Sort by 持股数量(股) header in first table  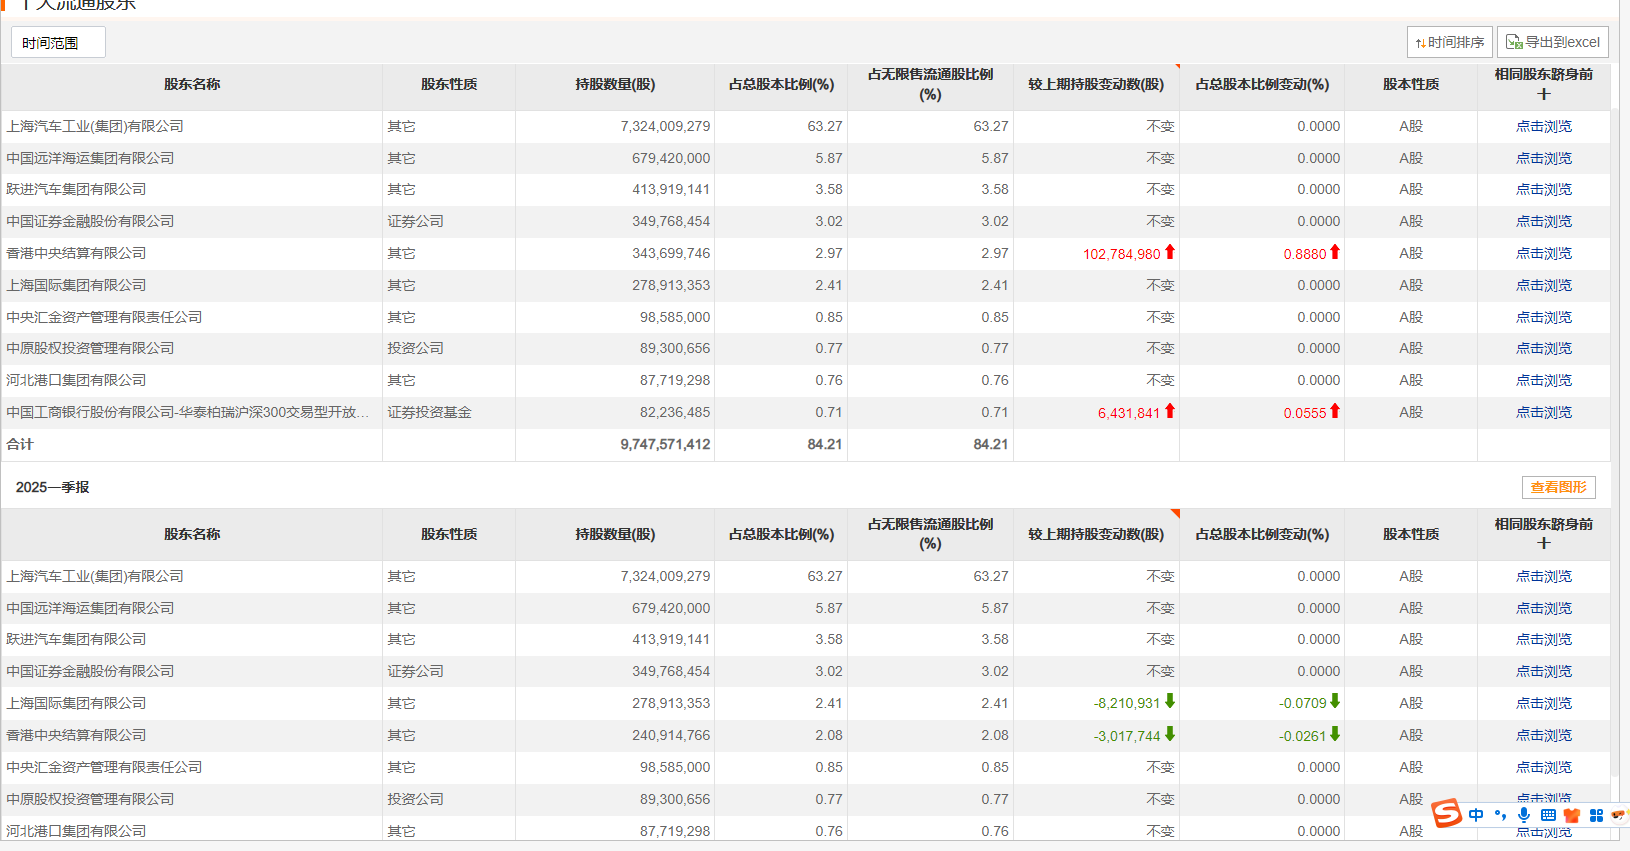pyautogui.click(x=615, y=84)
